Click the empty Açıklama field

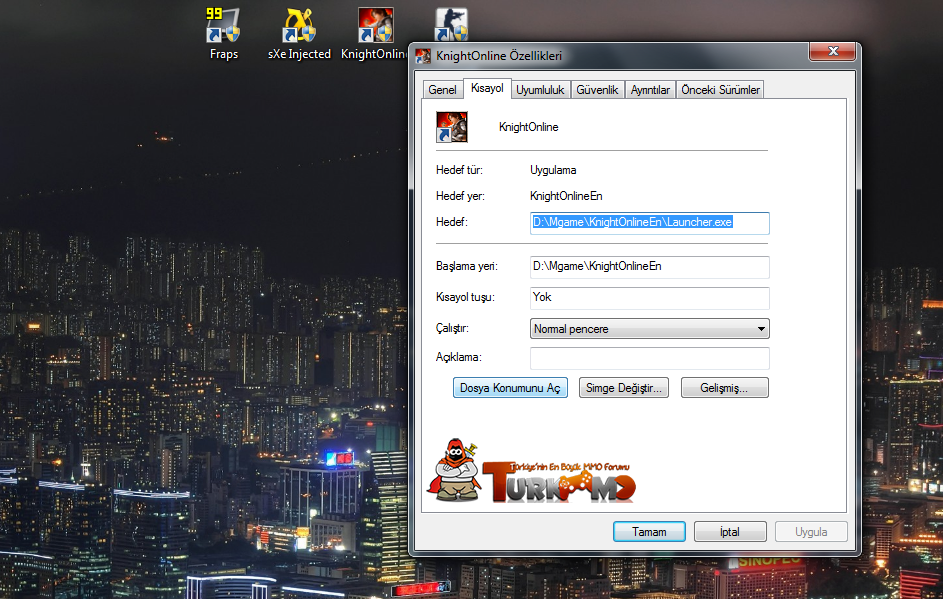(x=650, y=358)
